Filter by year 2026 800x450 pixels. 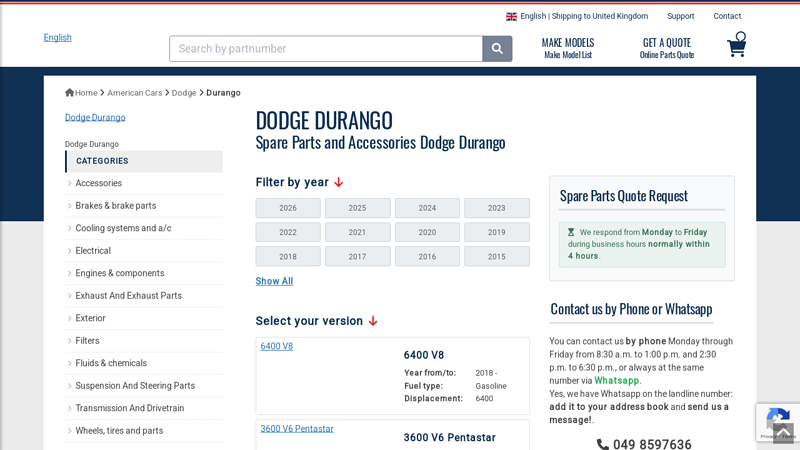click(288, 208)
